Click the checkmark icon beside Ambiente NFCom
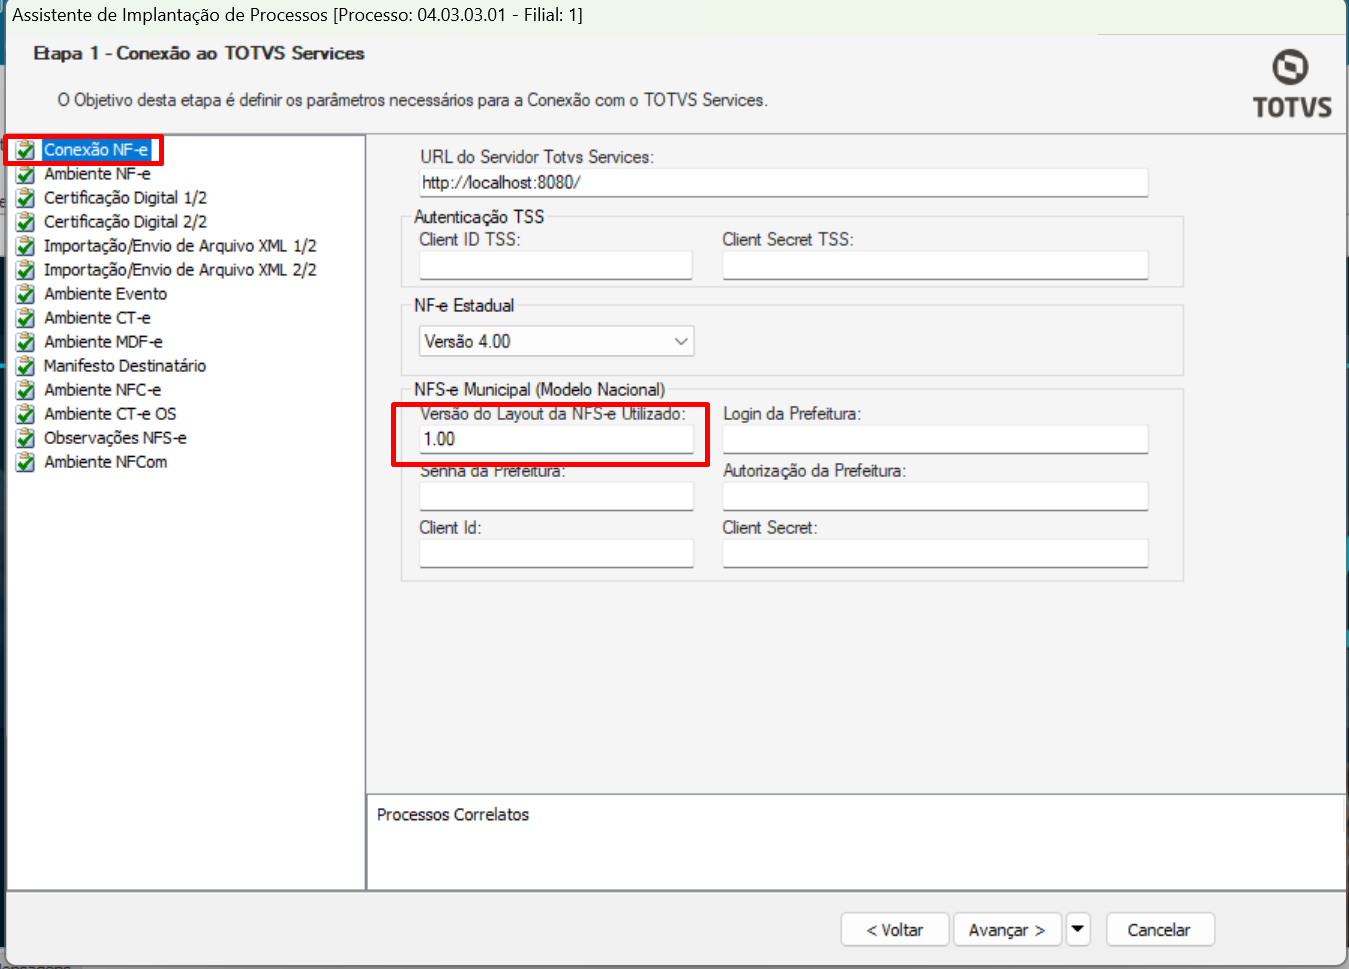Image resolution: width=1349 pixels, height=969 pixels. [26, 463]
